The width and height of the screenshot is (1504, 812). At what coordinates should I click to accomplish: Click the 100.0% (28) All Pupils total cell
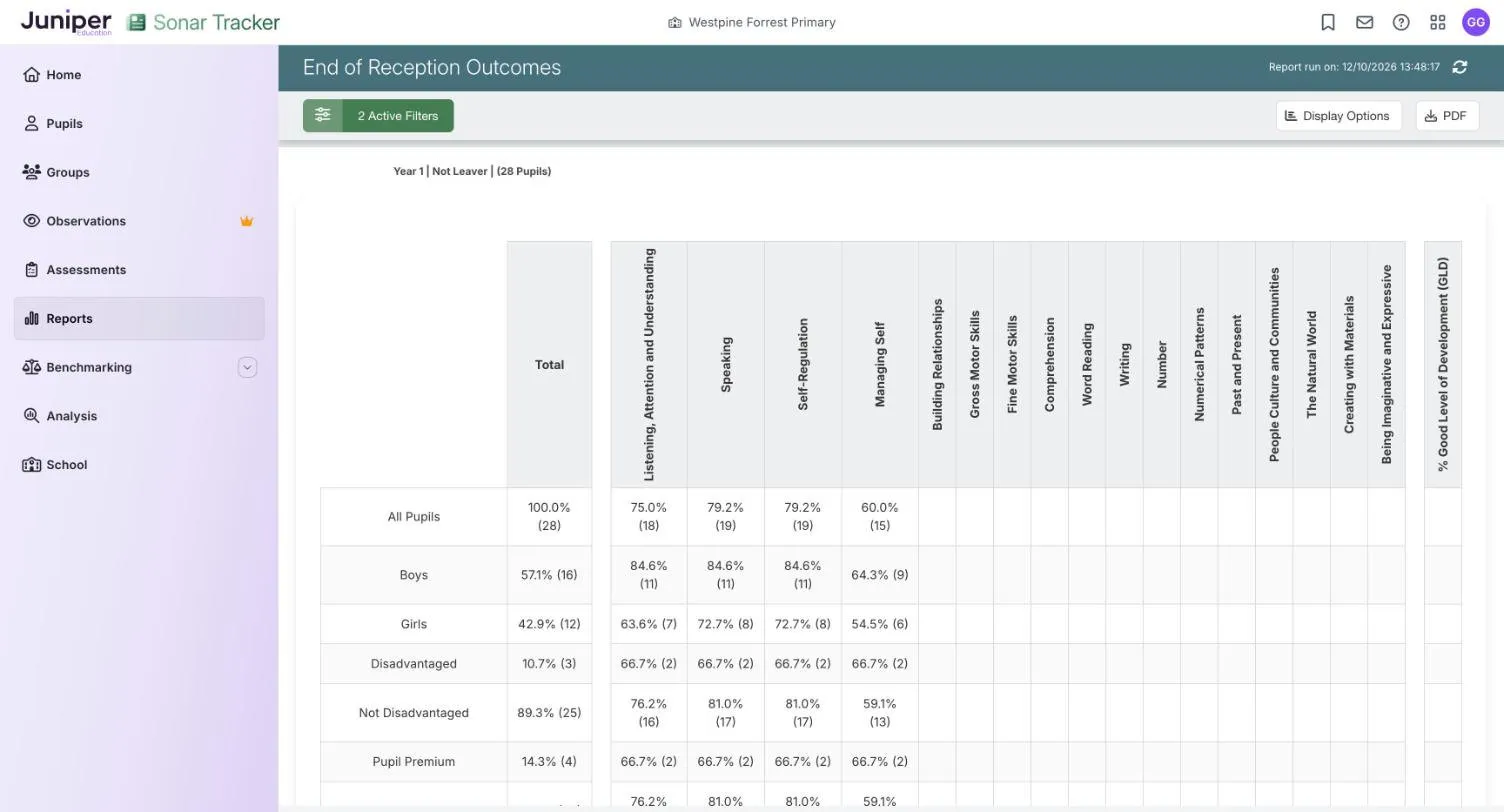(549, 517)
